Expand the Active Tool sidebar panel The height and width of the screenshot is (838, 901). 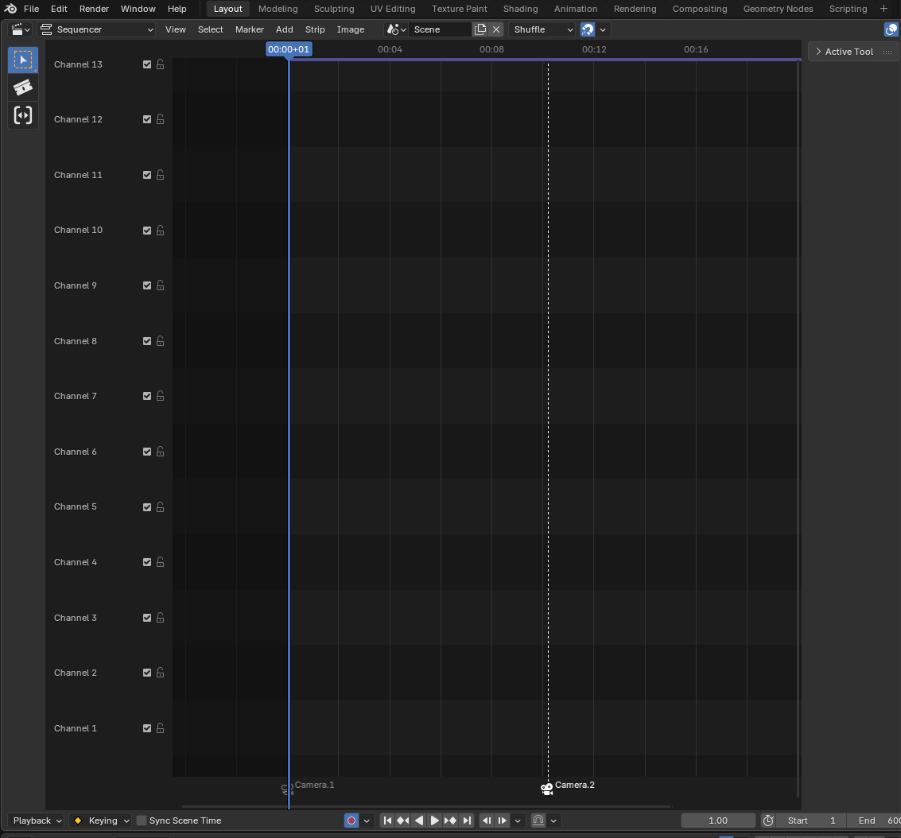[x=849, y=51]
